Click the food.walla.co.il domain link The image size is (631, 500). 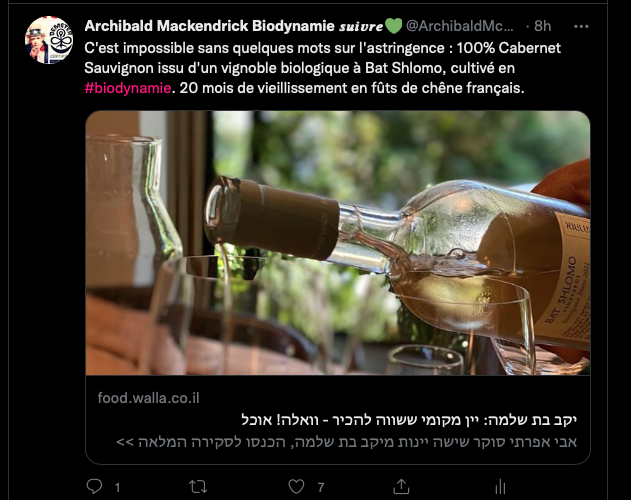click(x=148, y=398)
